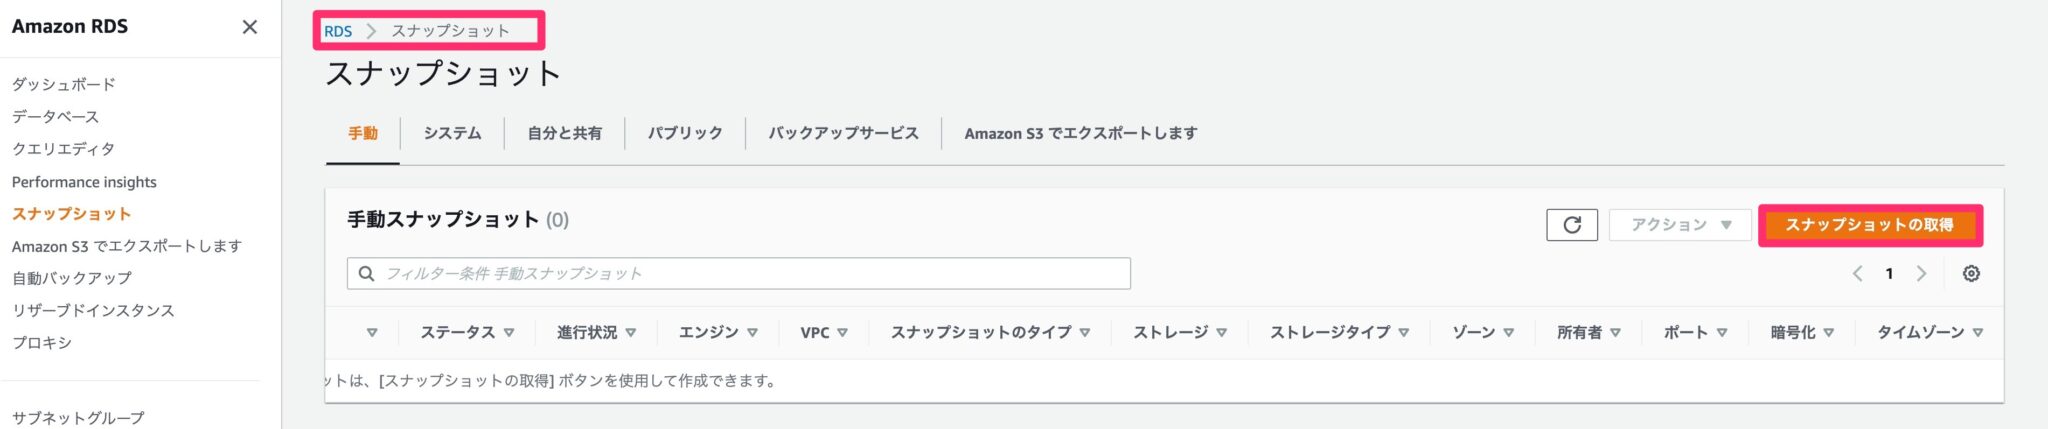This screenshot has height=429, width=2048.
Task: Click スナップショットの取得 button
Action: point(1869,225)
